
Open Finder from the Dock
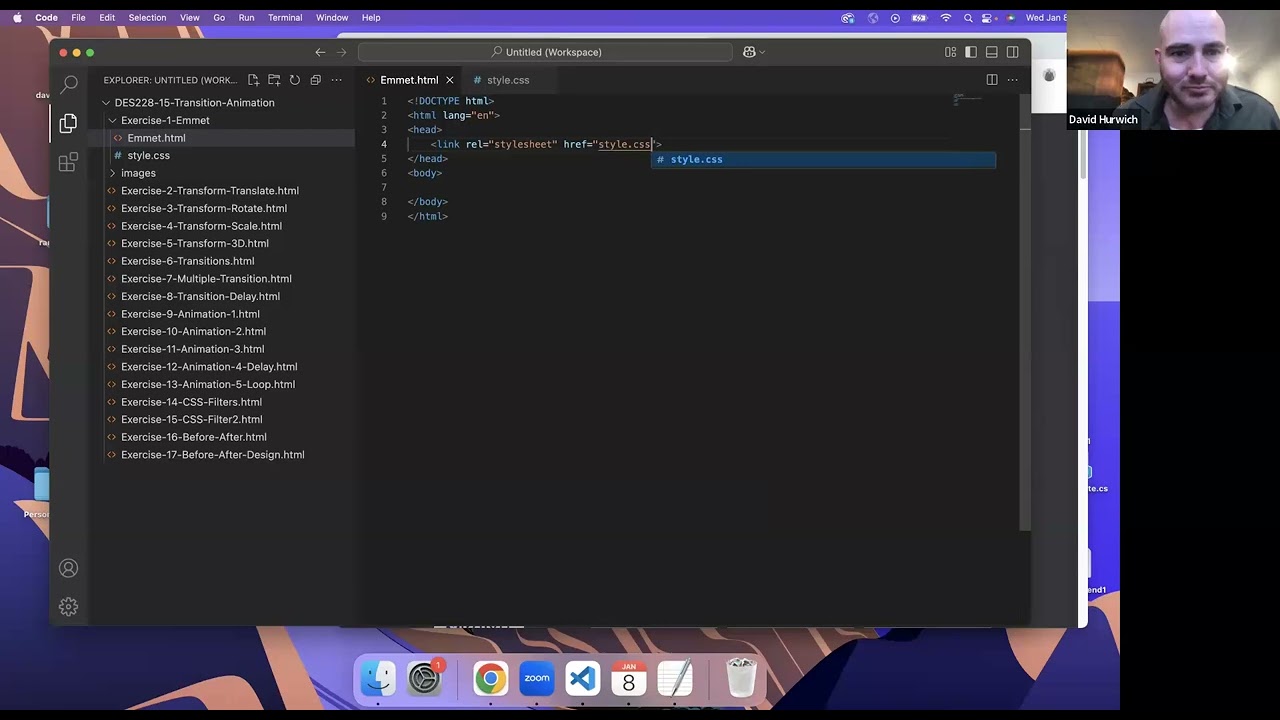point(378,679)
